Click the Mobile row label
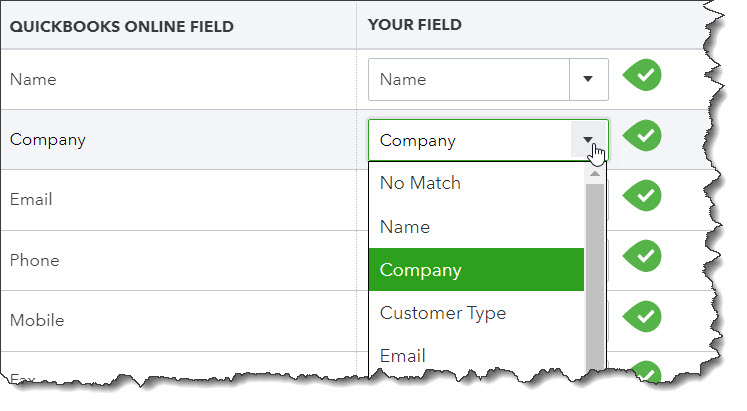The width and height of the screenshot is (747, 411). (36, 320)
